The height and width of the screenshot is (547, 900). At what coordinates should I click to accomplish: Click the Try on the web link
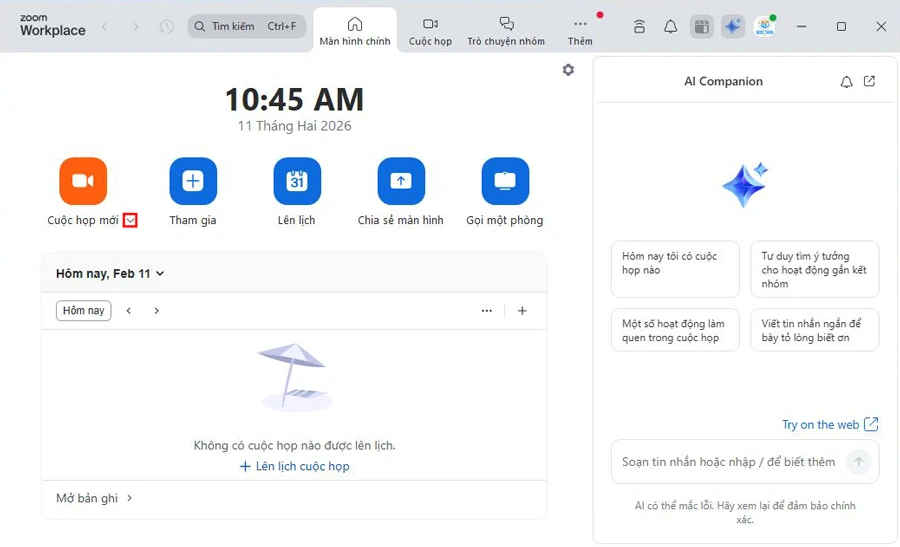click(829, 424)
